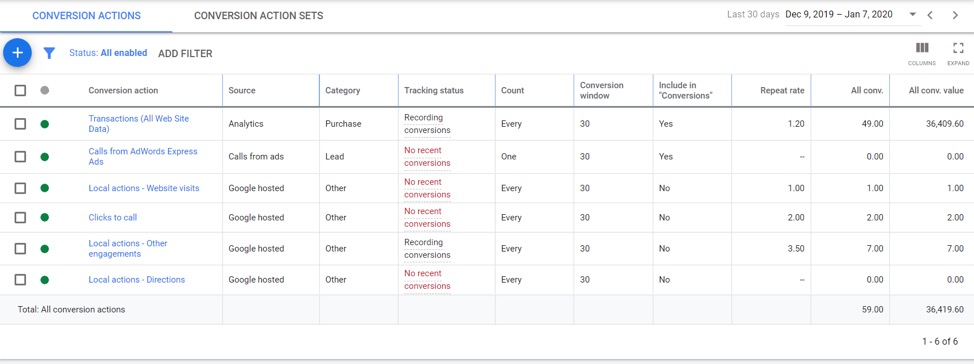Open Local actions - Other engagements link

(128, 248)
